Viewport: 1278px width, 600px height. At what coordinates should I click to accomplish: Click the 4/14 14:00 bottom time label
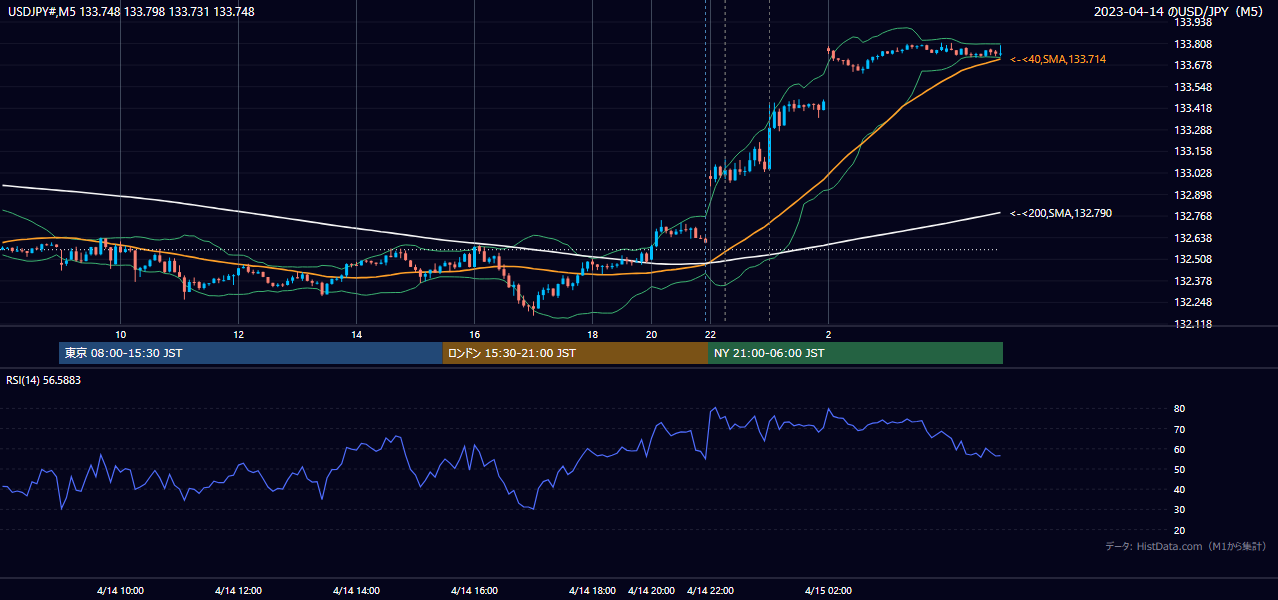point(356,590)
